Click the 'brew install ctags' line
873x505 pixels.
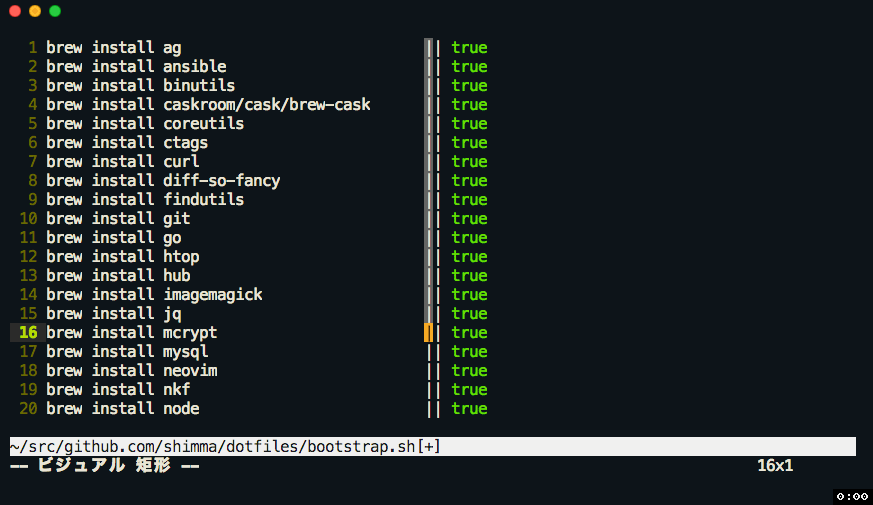pos(127,143)
